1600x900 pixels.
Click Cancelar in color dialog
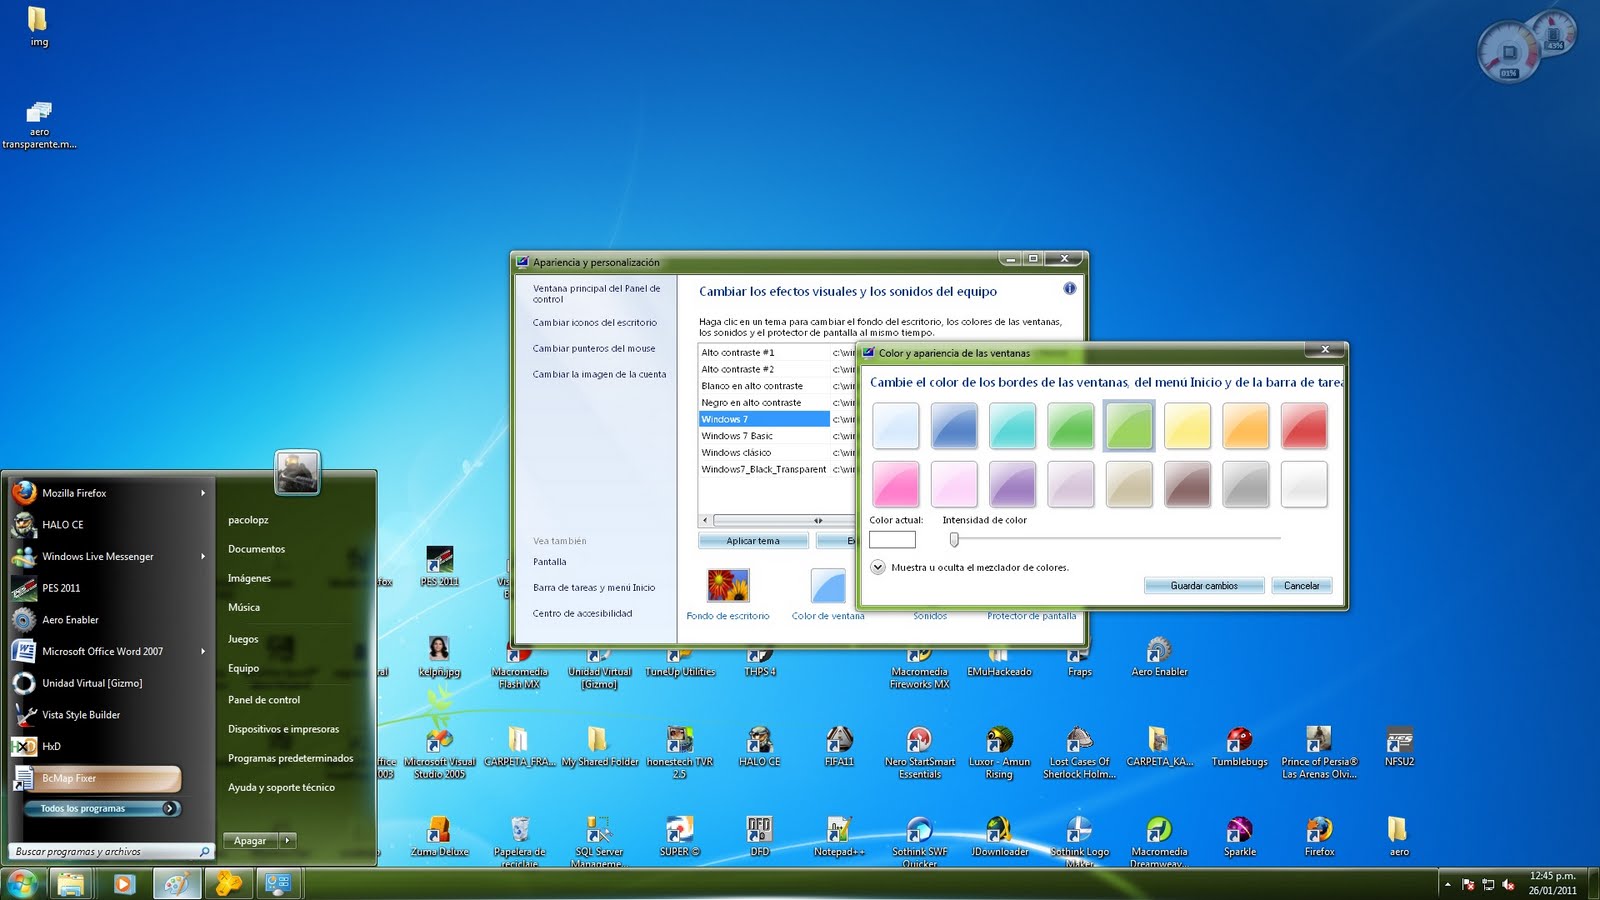(1301, 586)
